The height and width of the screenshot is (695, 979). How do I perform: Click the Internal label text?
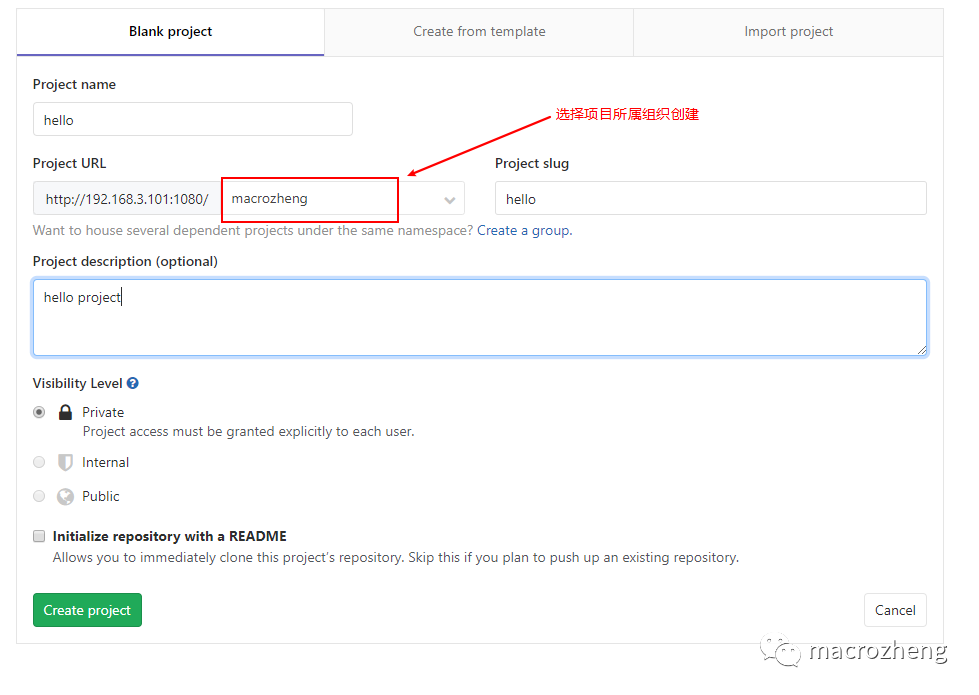tap(106, 462)
